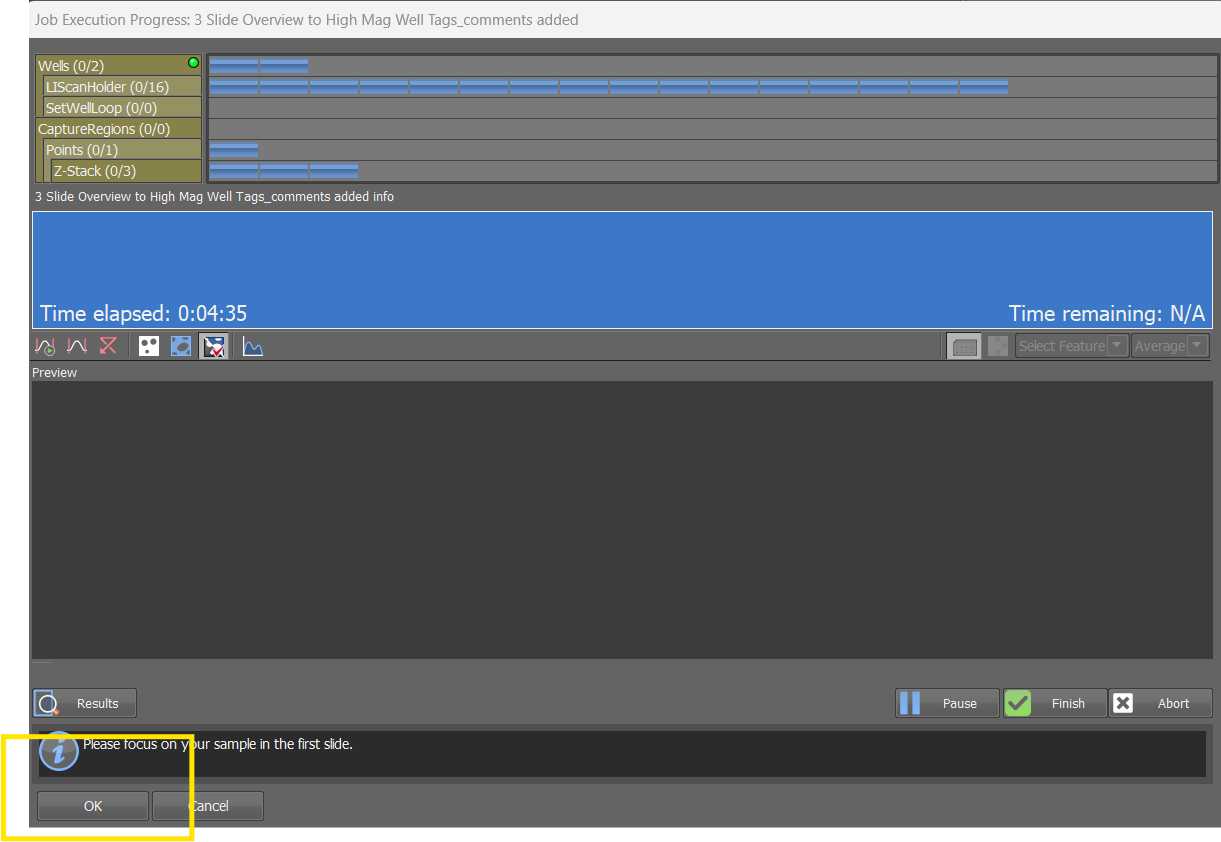Confirm the focus prompt with OK
The image size is (1221, 842).
coord(93,806)
